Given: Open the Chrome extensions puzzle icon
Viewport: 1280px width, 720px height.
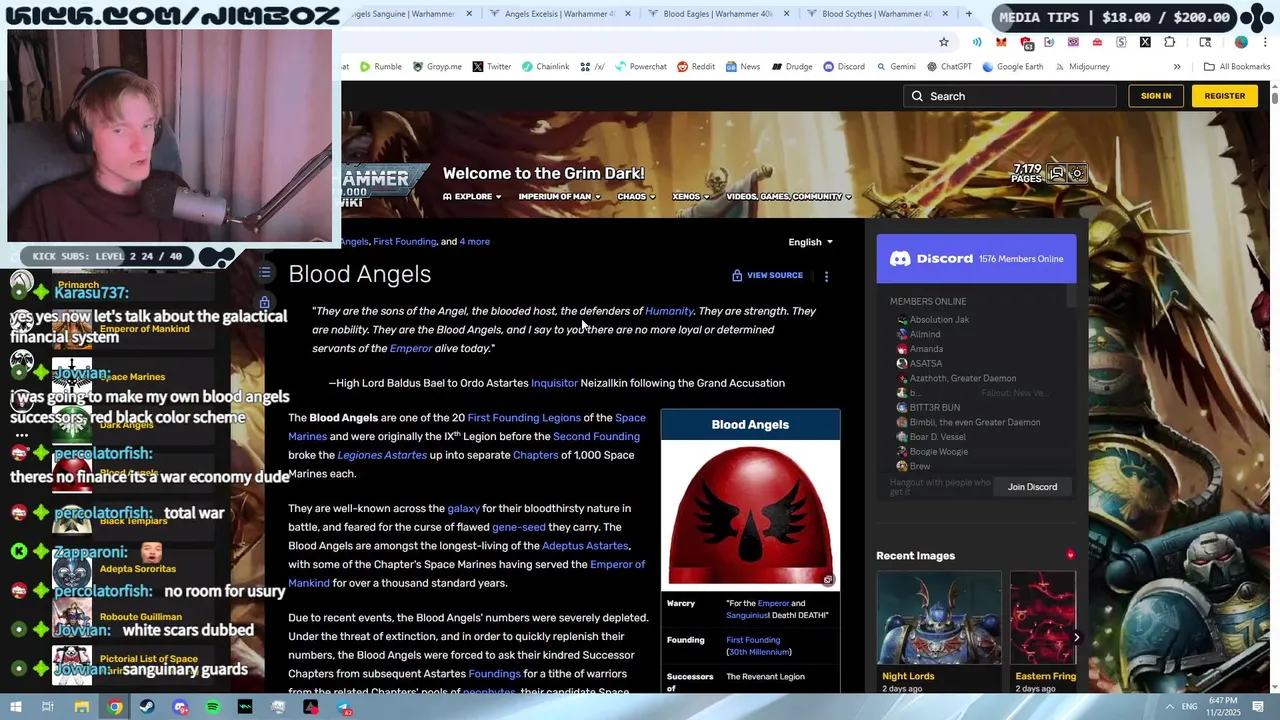Looking at the screenshot, I should tap(1169, 42).
